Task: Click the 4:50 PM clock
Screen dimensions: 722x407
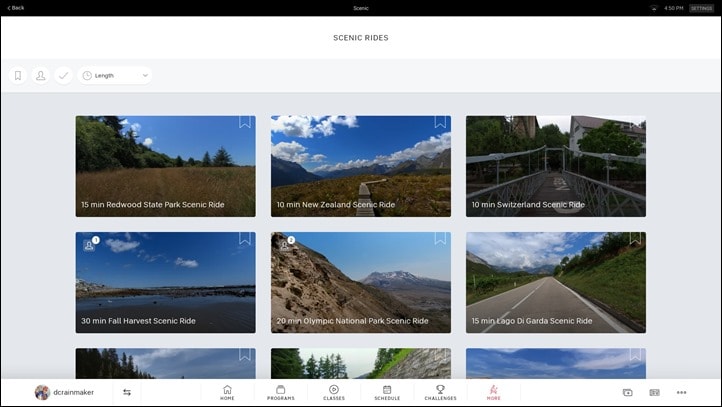Action: [674, 8]
